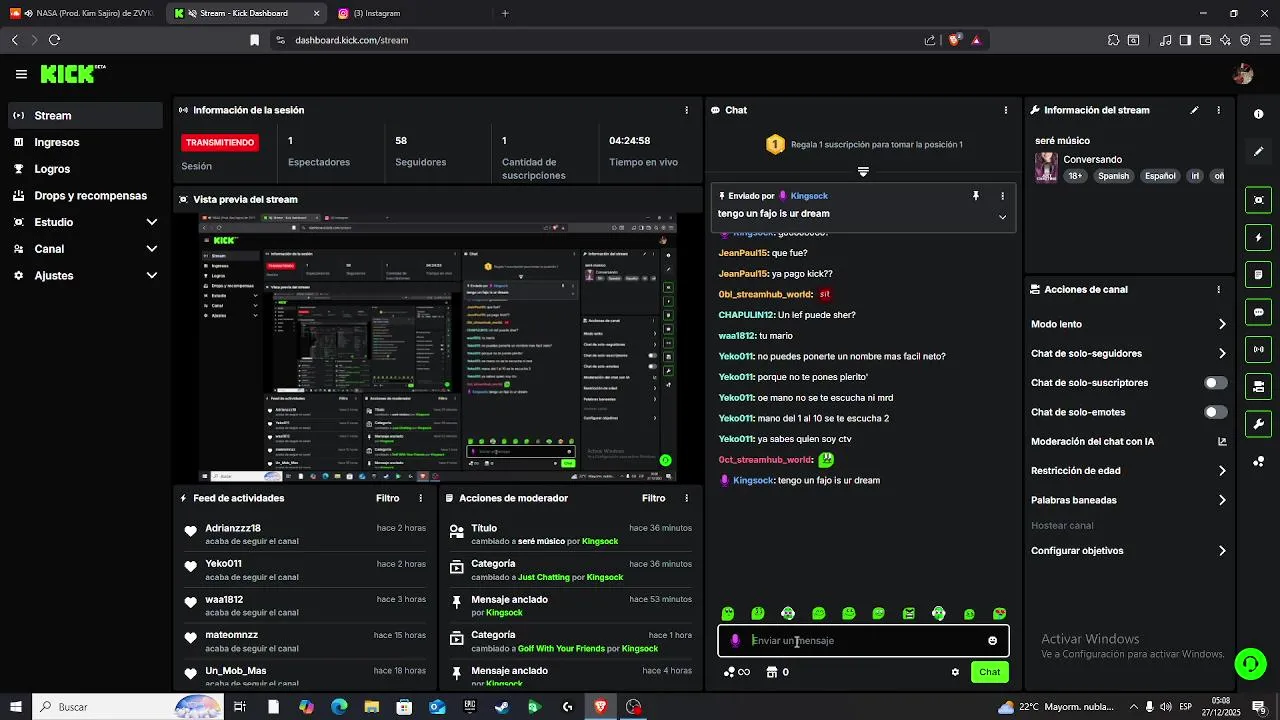Open the user profile avatar menu
The image size is (1280, 720).
pos(1243,74)
